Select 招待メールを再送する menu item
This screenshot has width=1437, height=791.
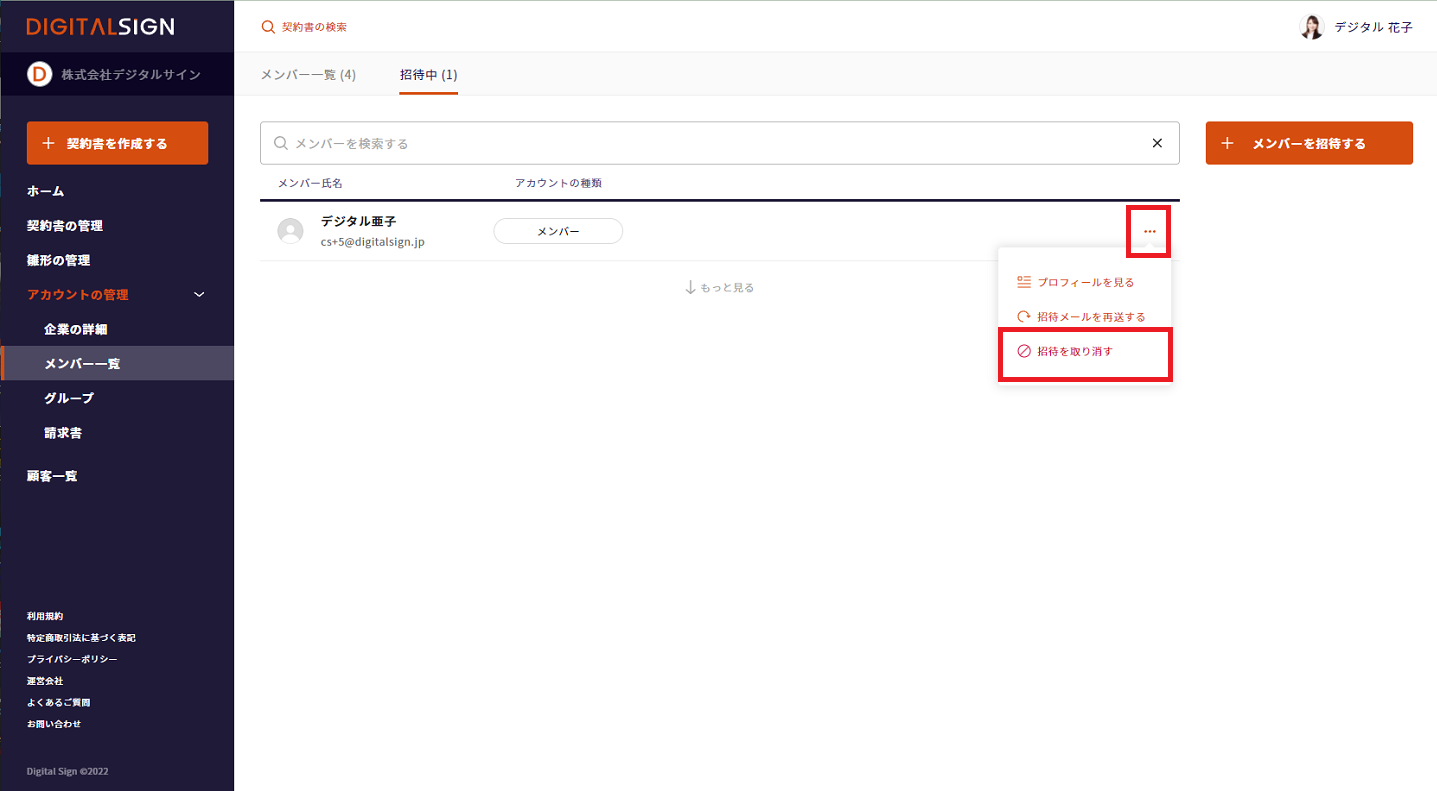click(x=1090, y=317)
